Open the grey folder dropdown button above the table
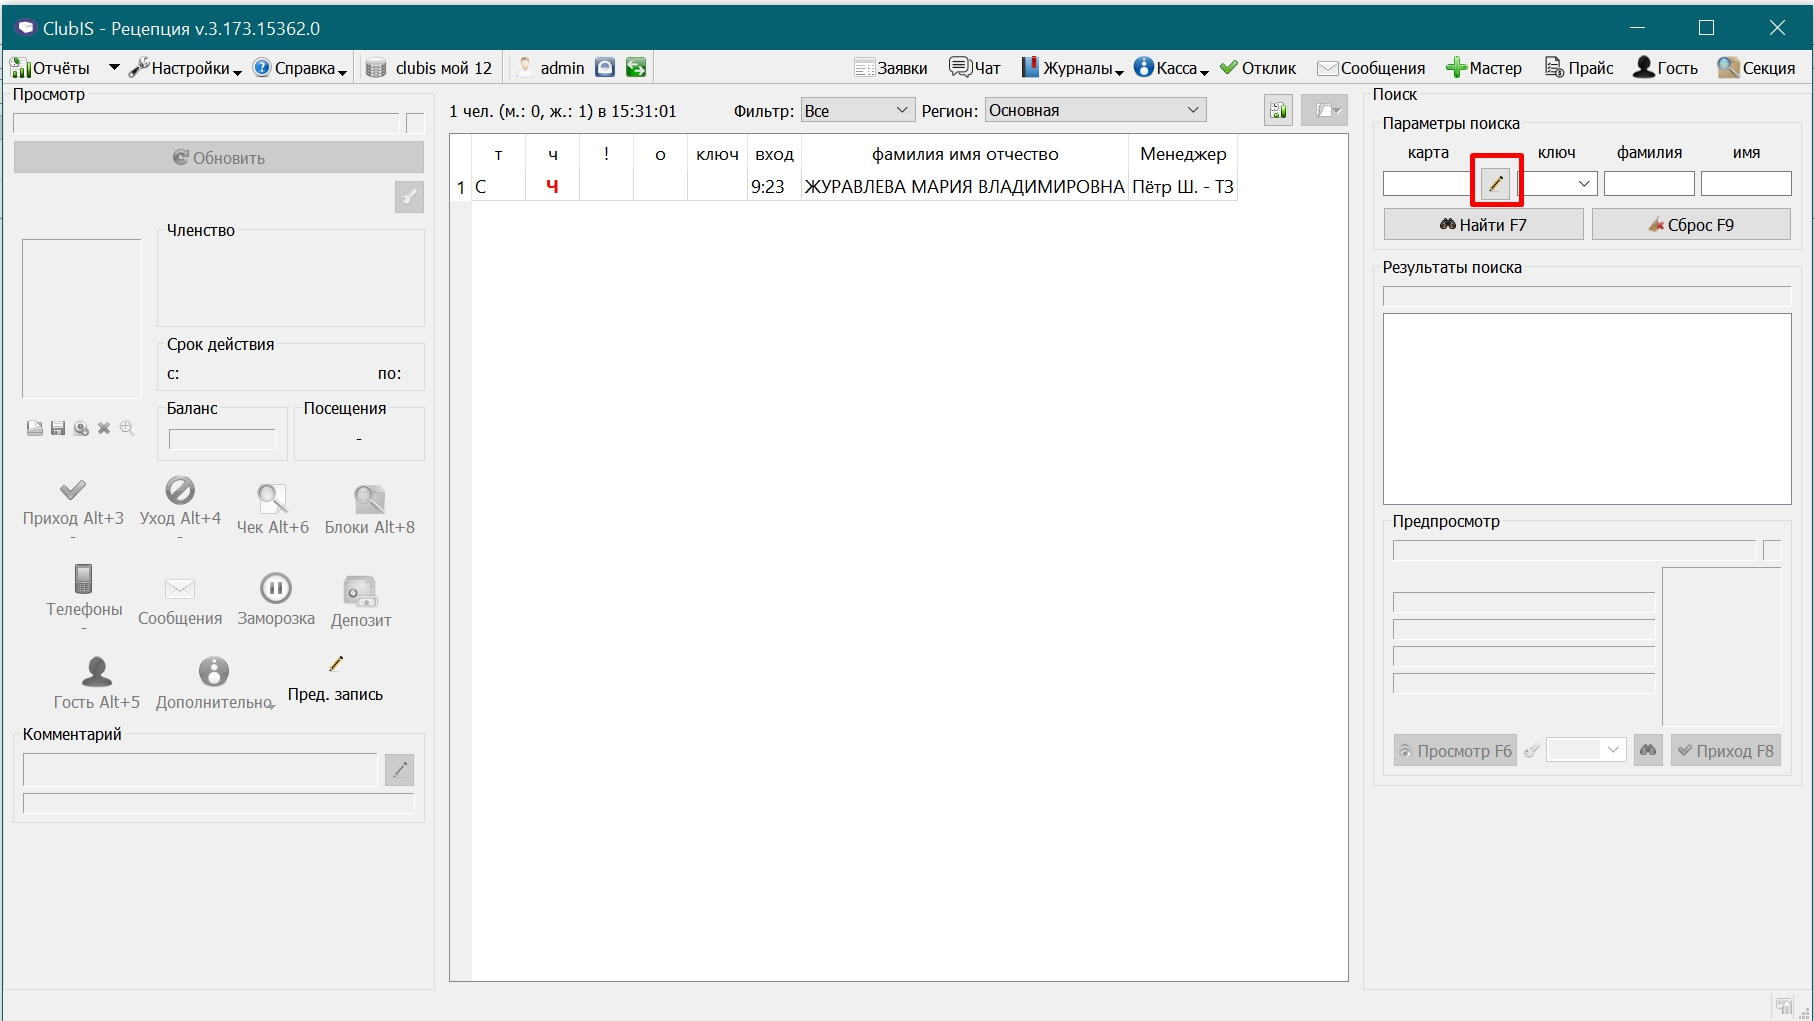The image size is (1814, 1021). tap(1324, 110)
